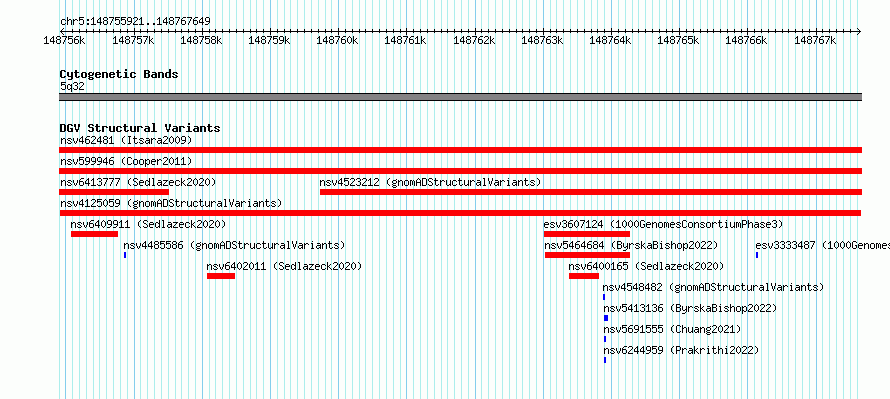890x399 pixels.
Task: Click the 'nsv5691555 (Chuang2021)' label text
Action: click(x=673, y=329)
